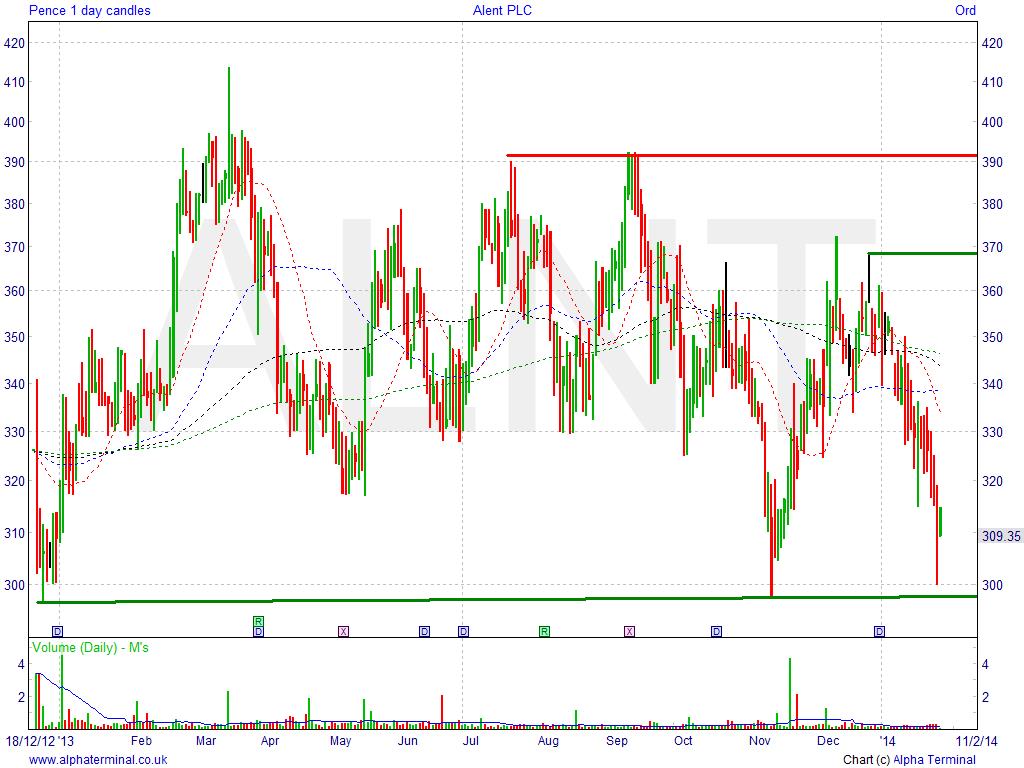Image resolution: width=1024 pixels, height=768 pixels.
Task: Click the 'Volume (Daily) - M's' panel label
Action: pos(90,648)
